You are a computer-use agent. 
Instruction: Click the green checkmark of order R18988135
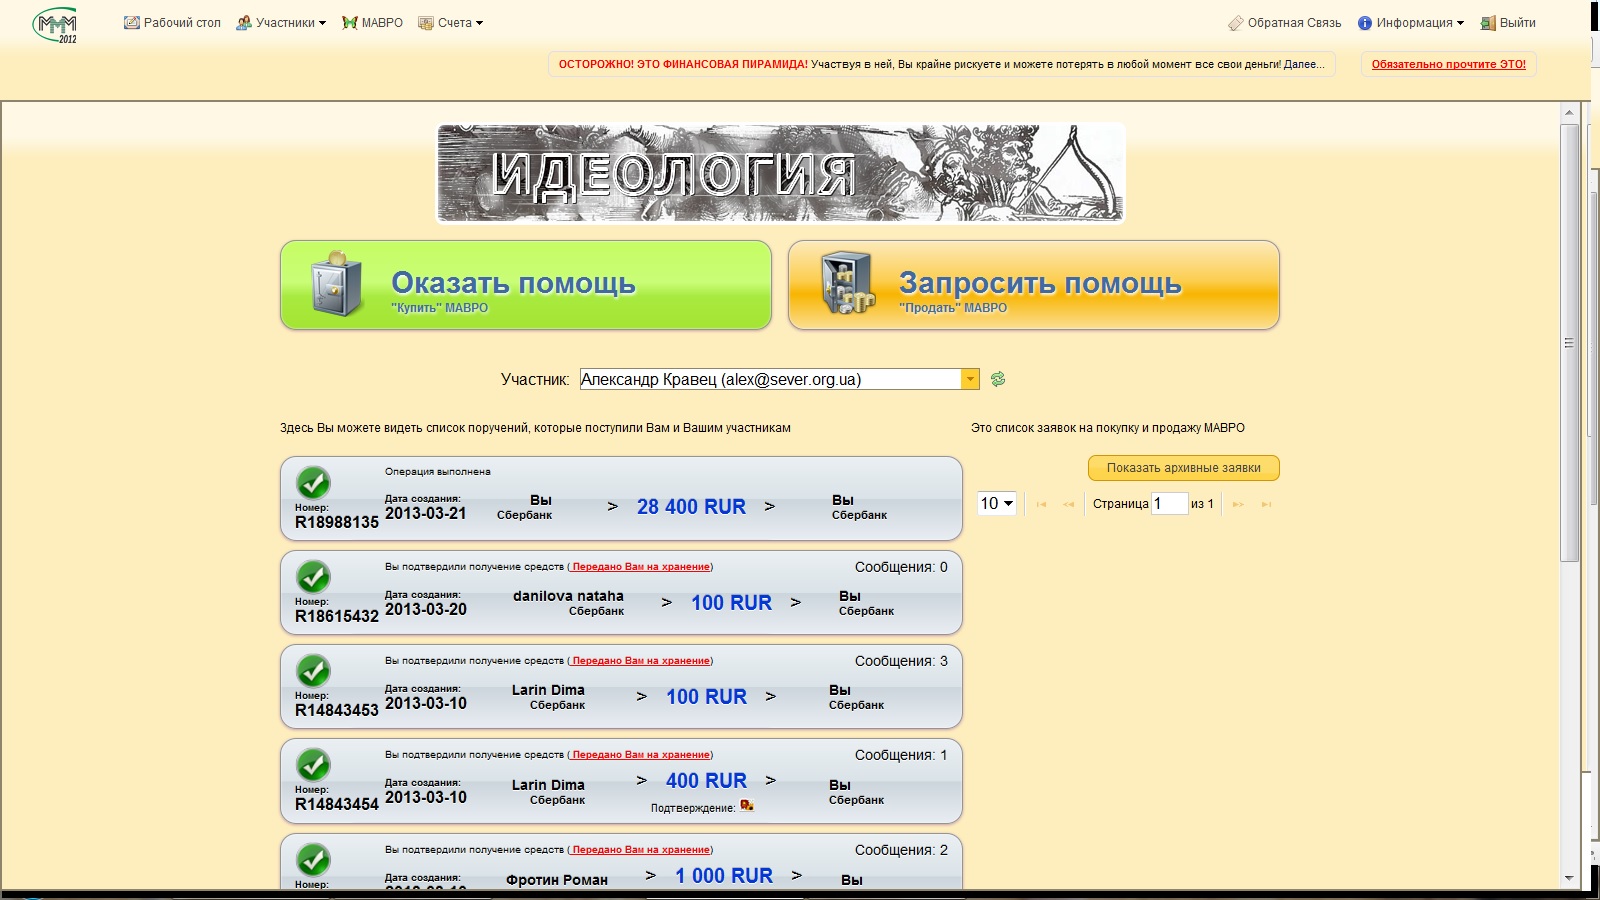click(314, 483)
